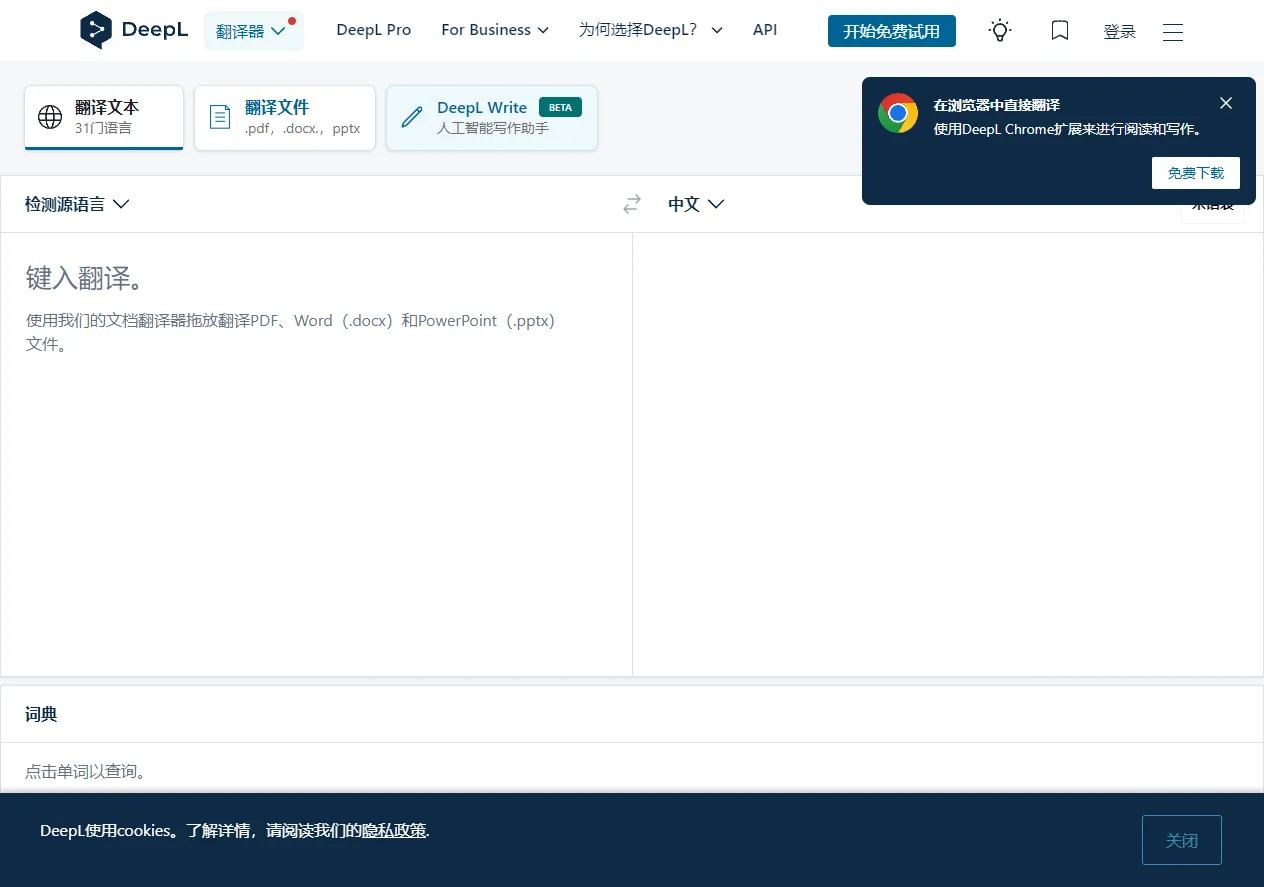Click 开始免费试用 button

click(891, 31)
